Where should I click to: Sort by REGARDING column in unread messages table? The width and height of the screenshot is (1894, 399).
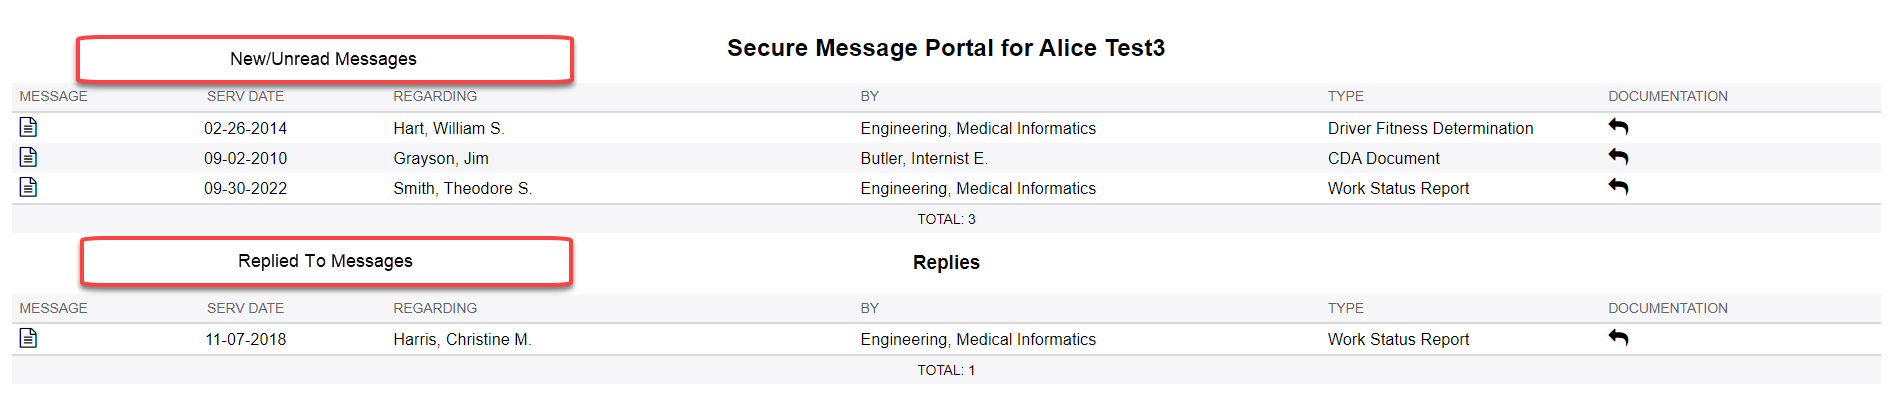coord(435,96)
